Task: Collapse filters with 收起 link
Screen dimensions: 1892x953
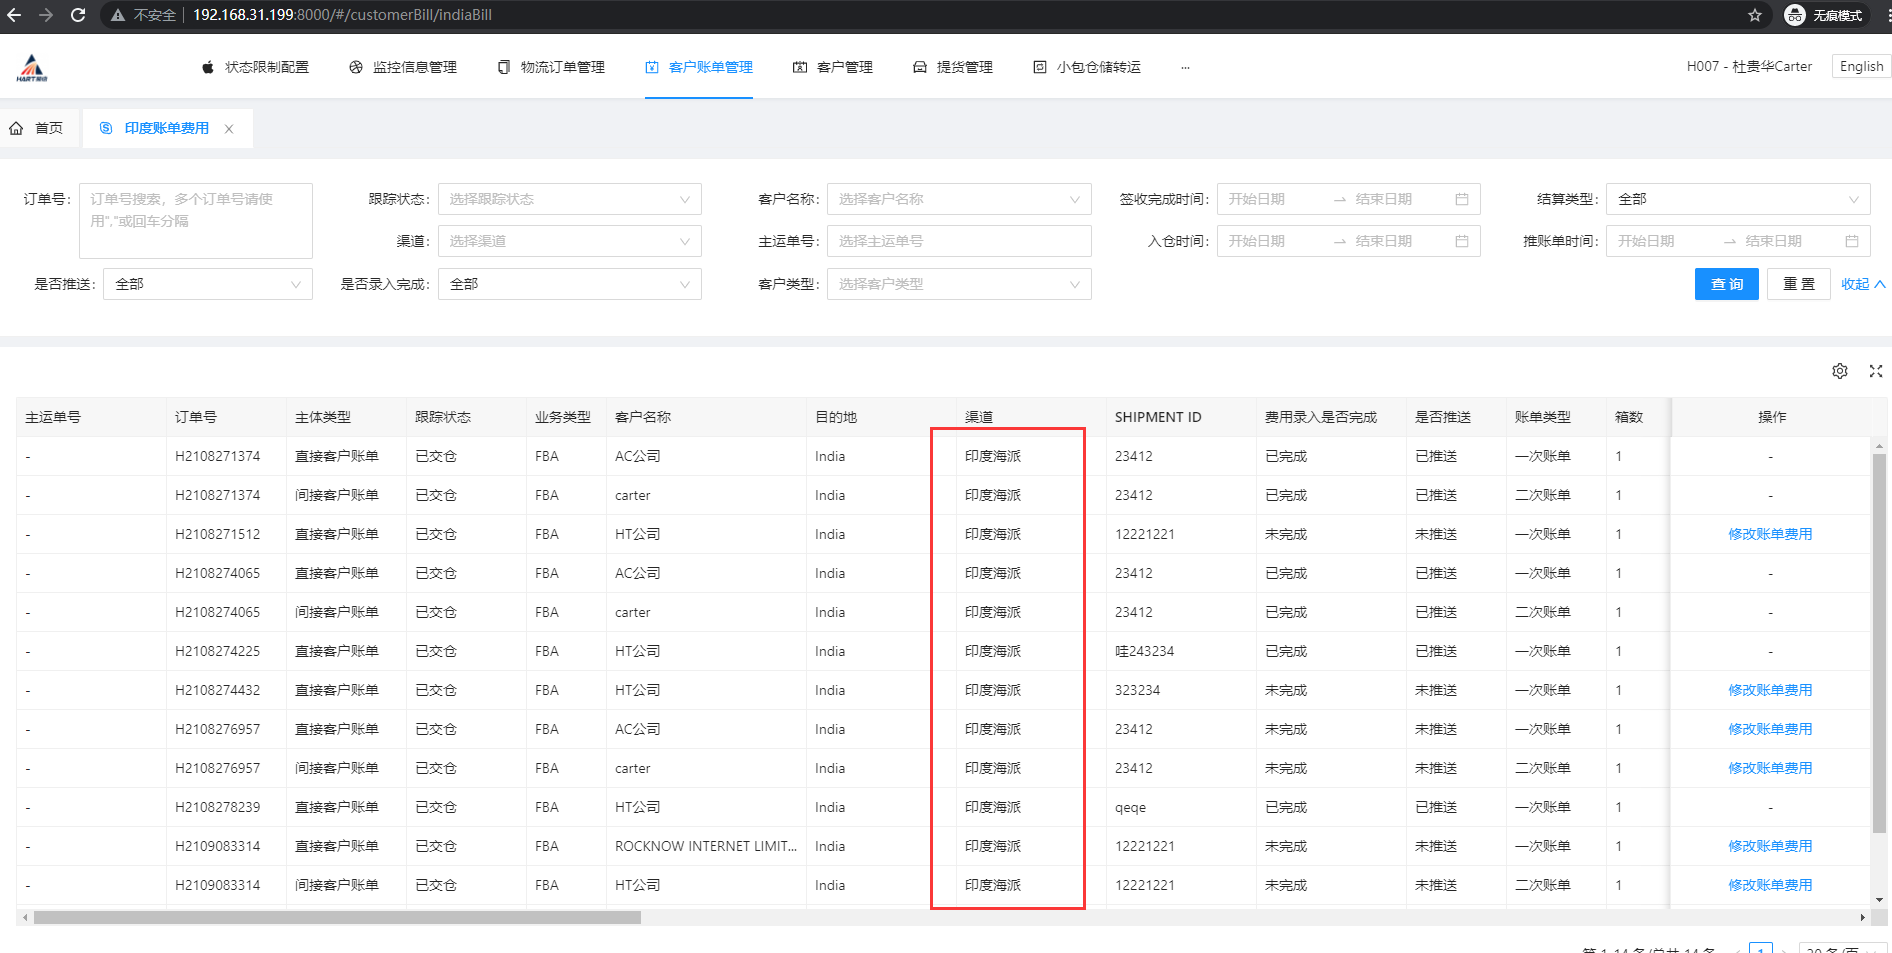Action: (x=1862, y=284)
